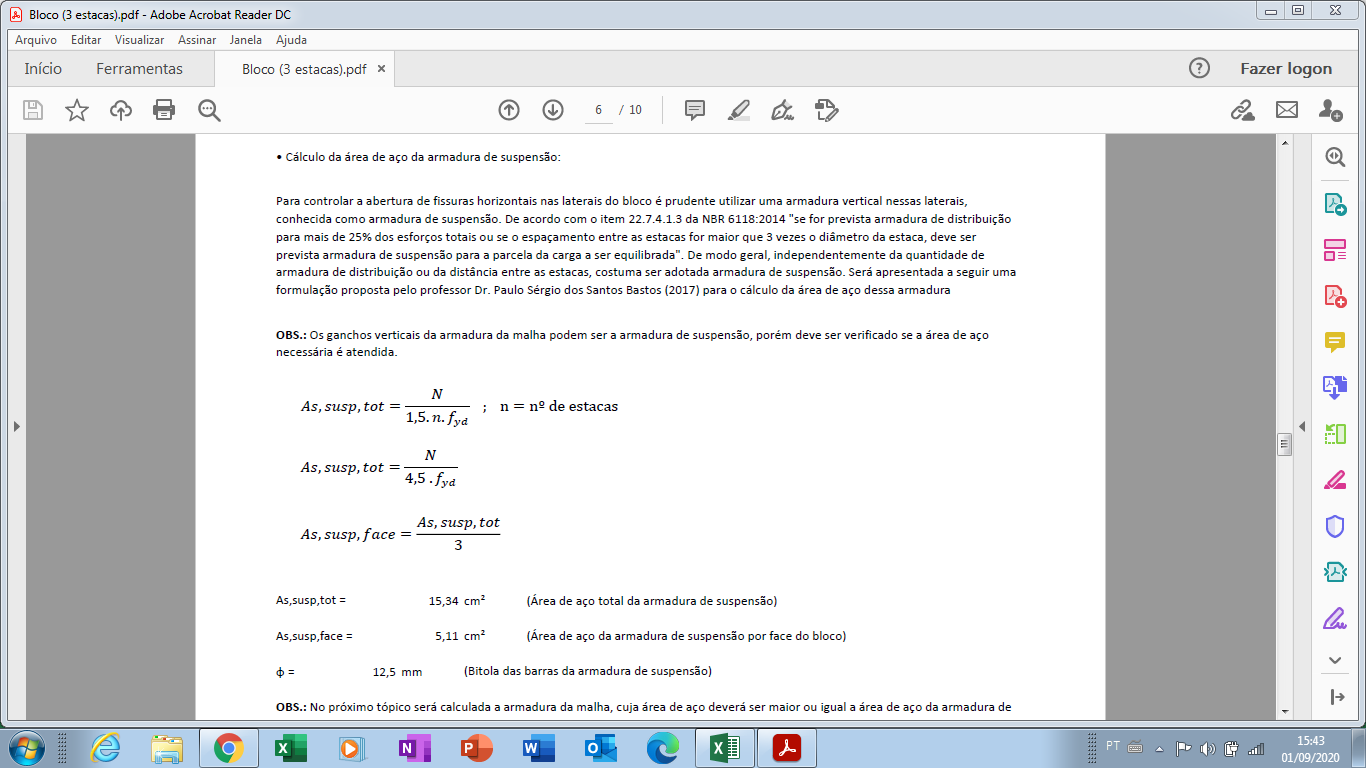The image size is (1366, 768).
Task: Open the Windows Start menu
Action: point(24,748)
